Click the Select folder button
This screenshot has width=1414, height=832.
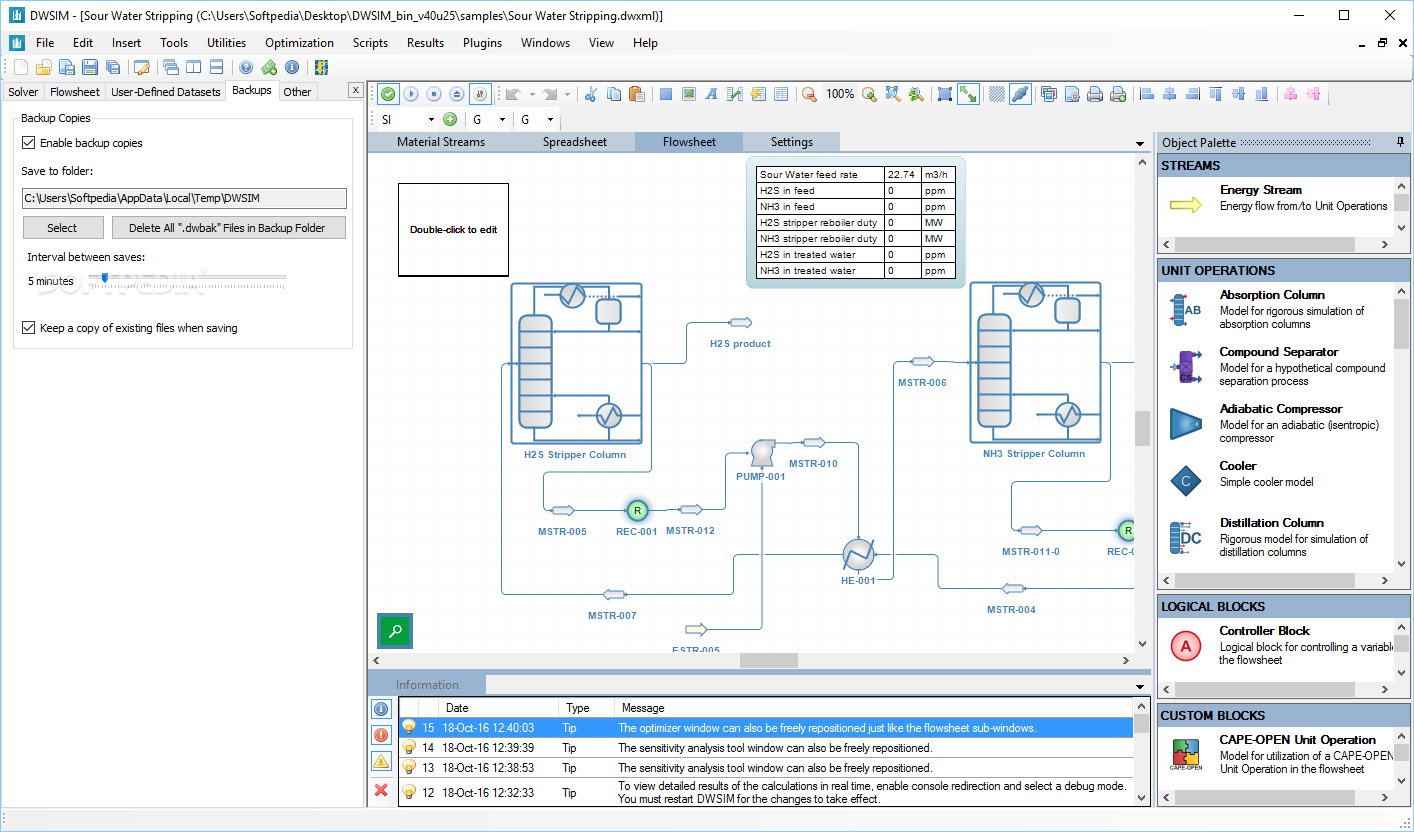point(62,228)
